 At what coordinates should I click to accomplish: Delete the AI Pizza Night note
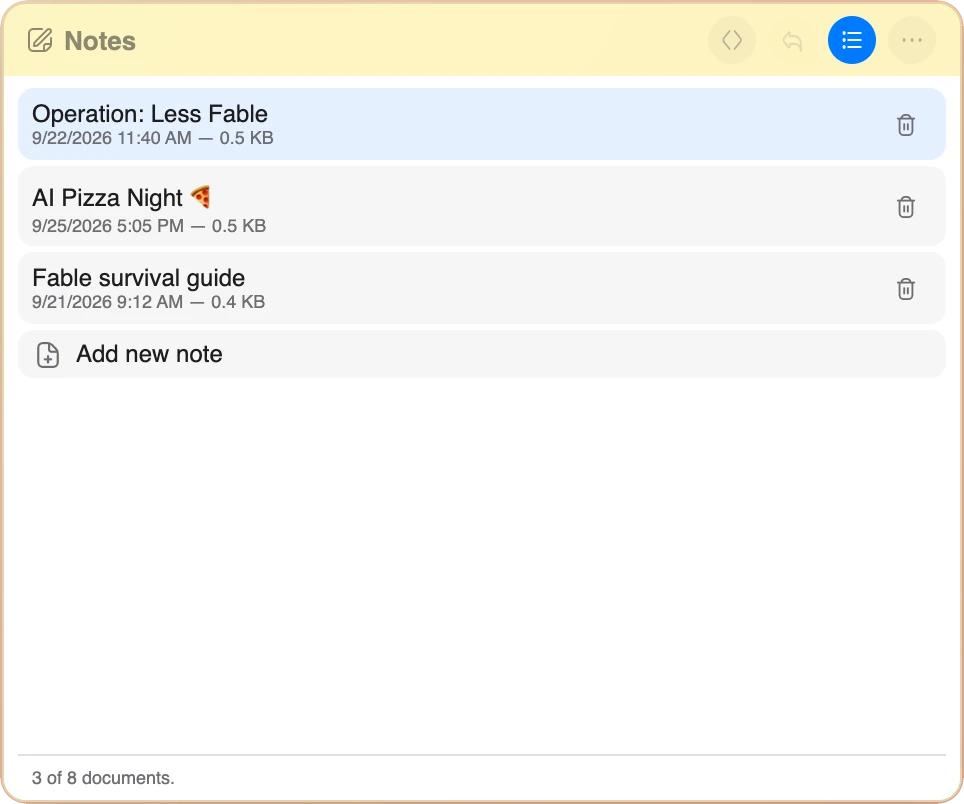click(906, 207)
